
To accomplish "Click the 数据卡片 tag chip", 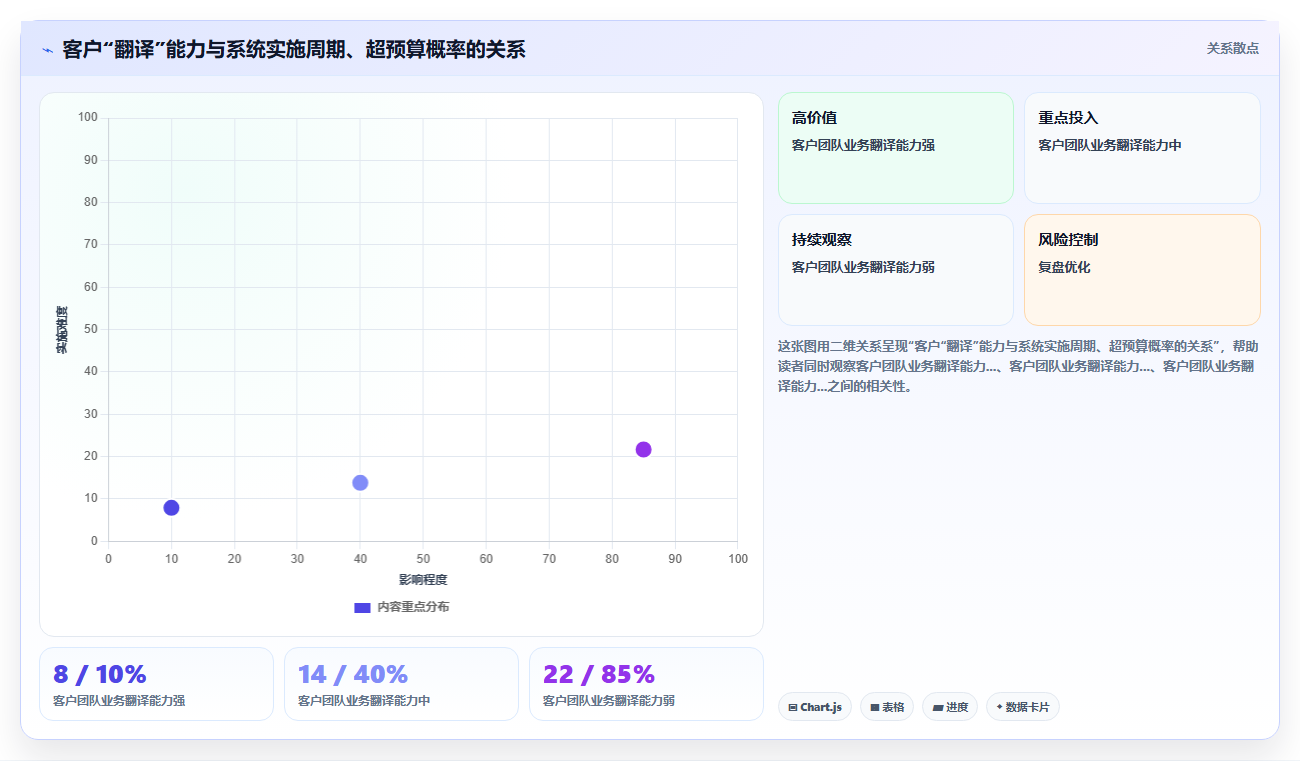I will (x=1022, y=707).
